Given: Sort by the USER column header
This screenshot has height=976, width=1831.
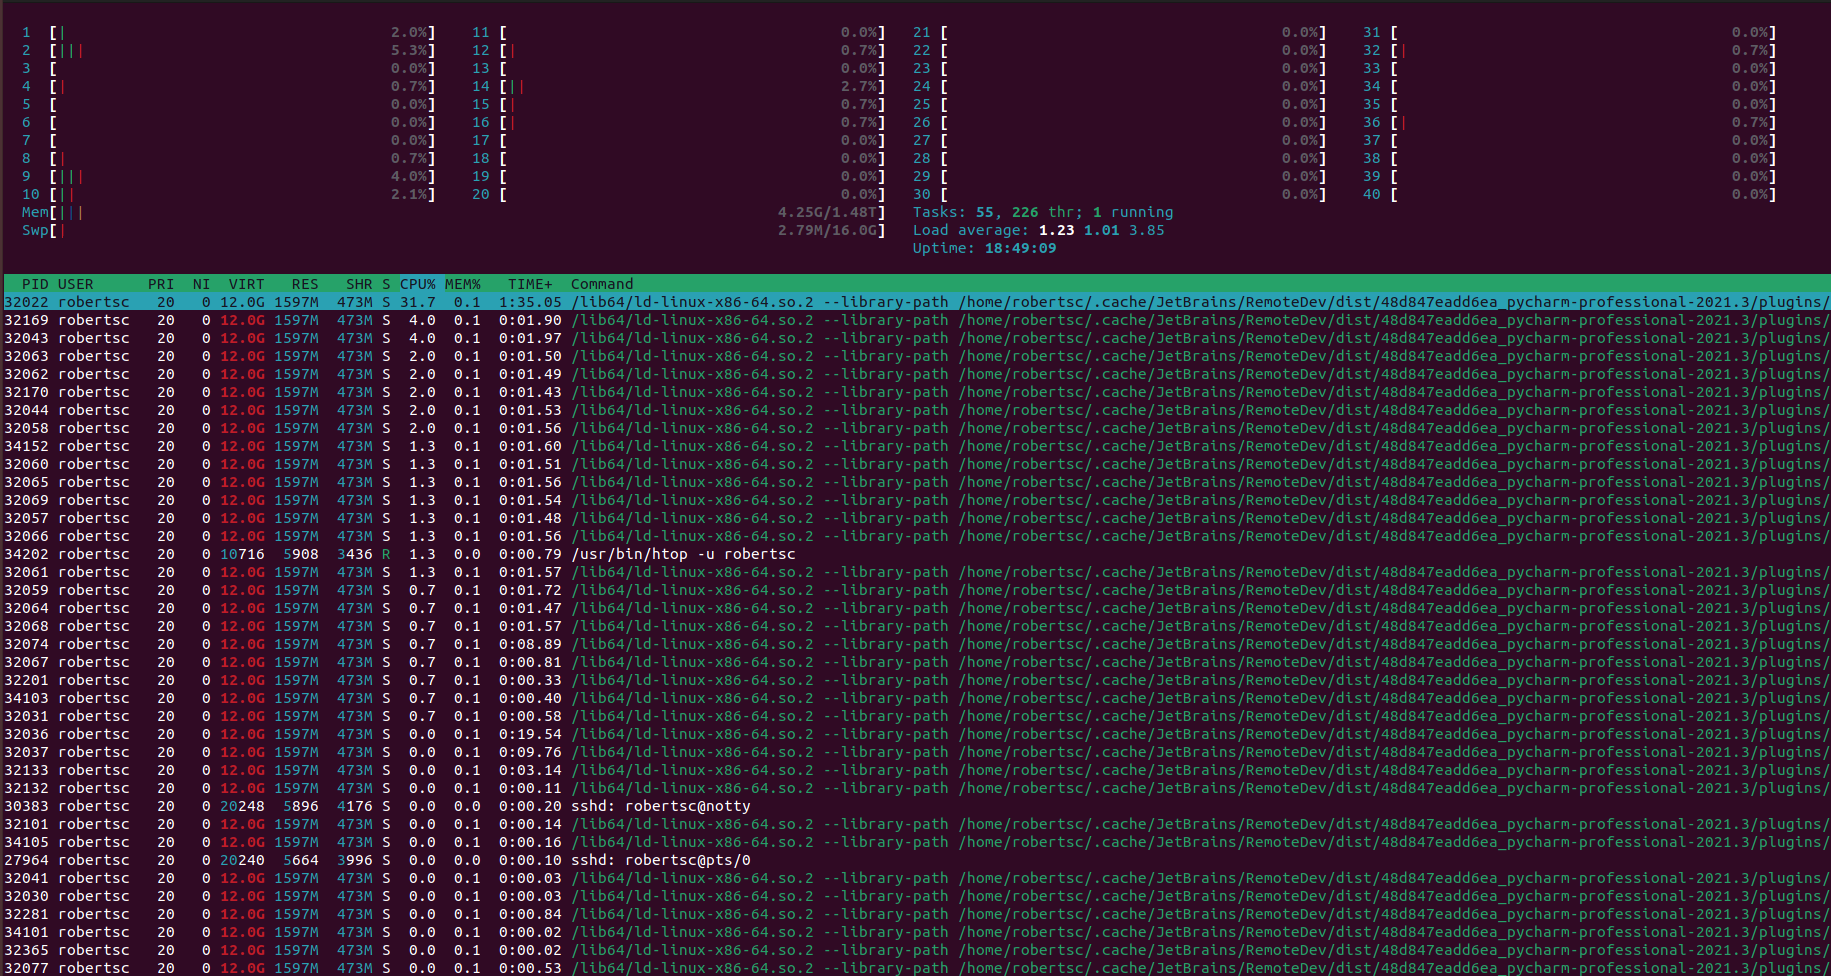Looking at the screenshot, I should pos(76,284).
